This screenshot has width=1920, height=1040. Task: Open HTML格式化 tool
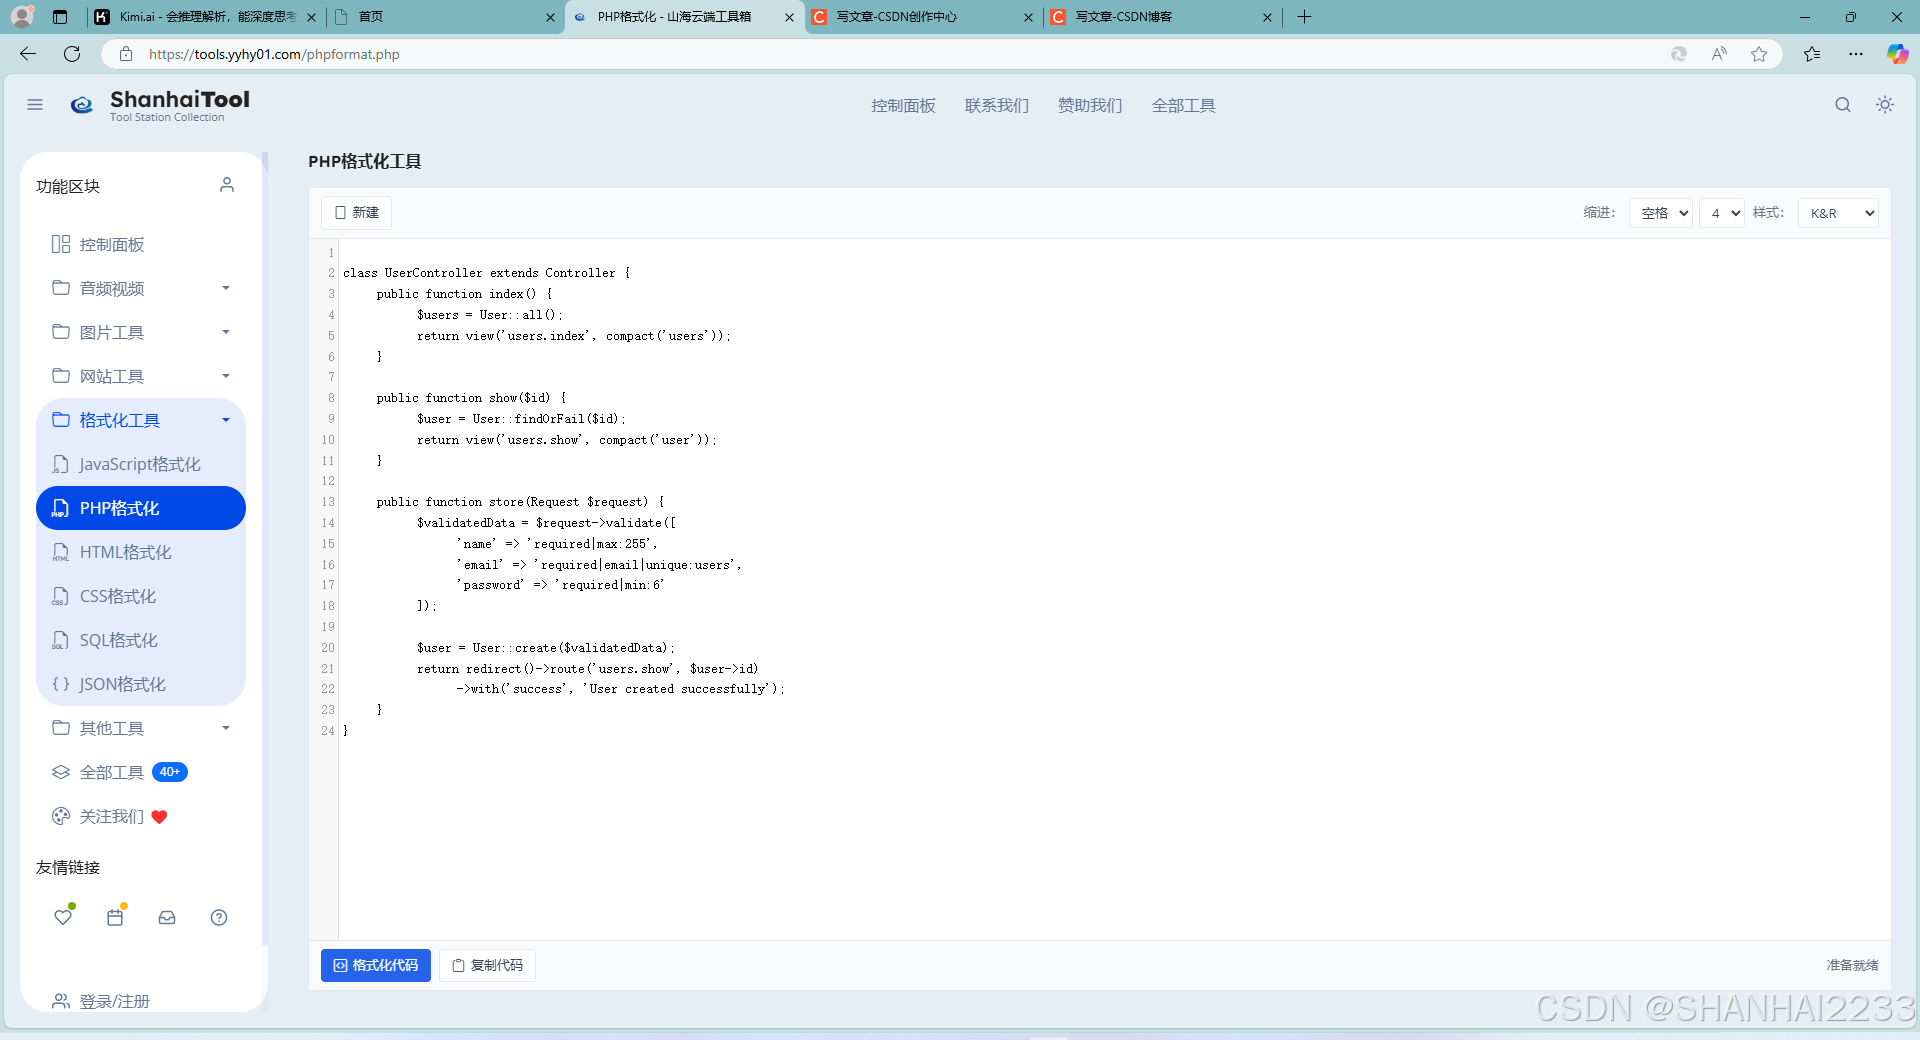(x=140, y=552)
